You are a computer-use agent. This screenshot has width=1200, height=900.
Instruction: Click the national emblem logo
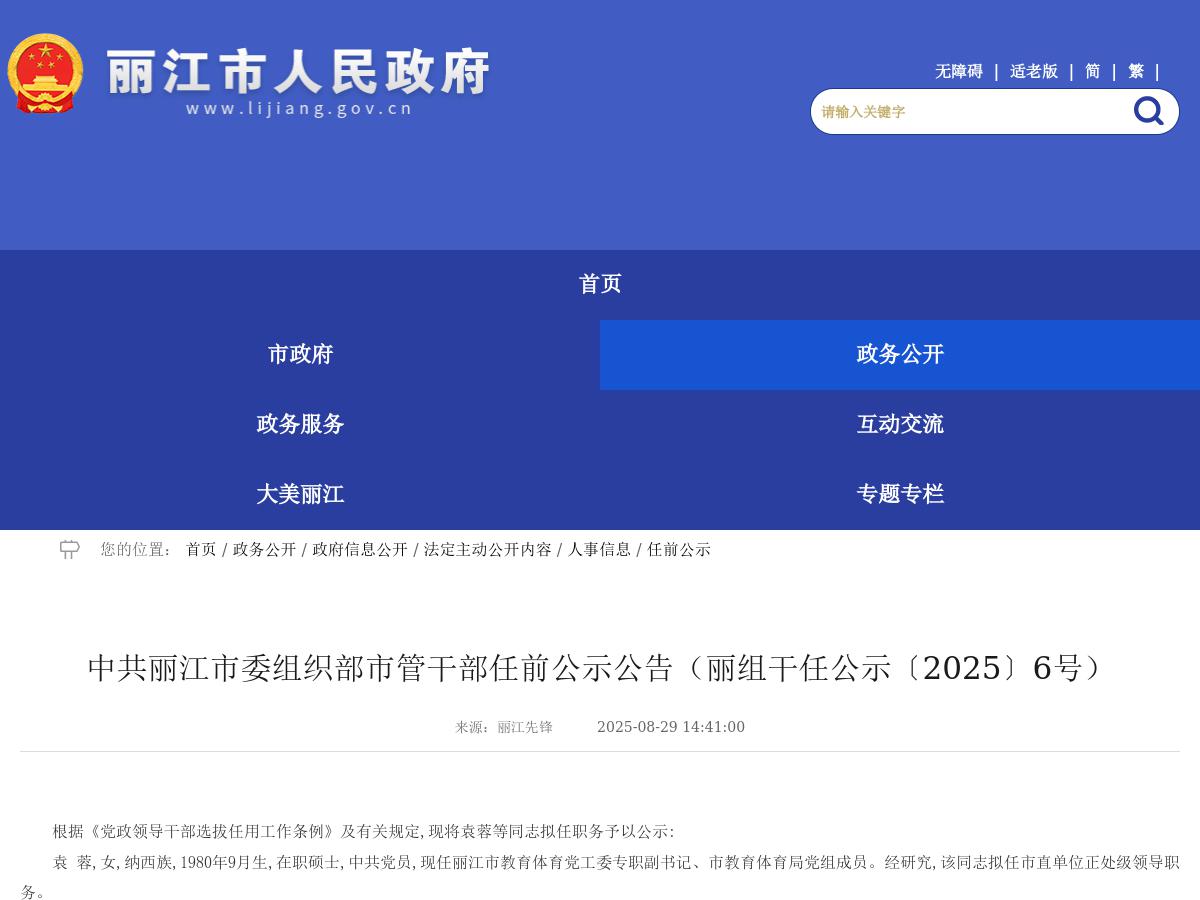(44, 72)
